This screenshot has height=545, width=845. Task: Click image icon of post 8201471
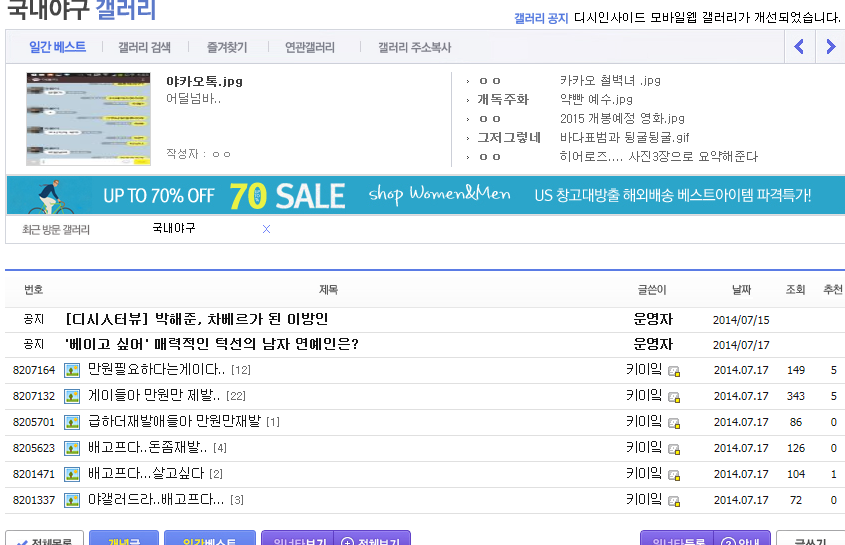(72, 474)
